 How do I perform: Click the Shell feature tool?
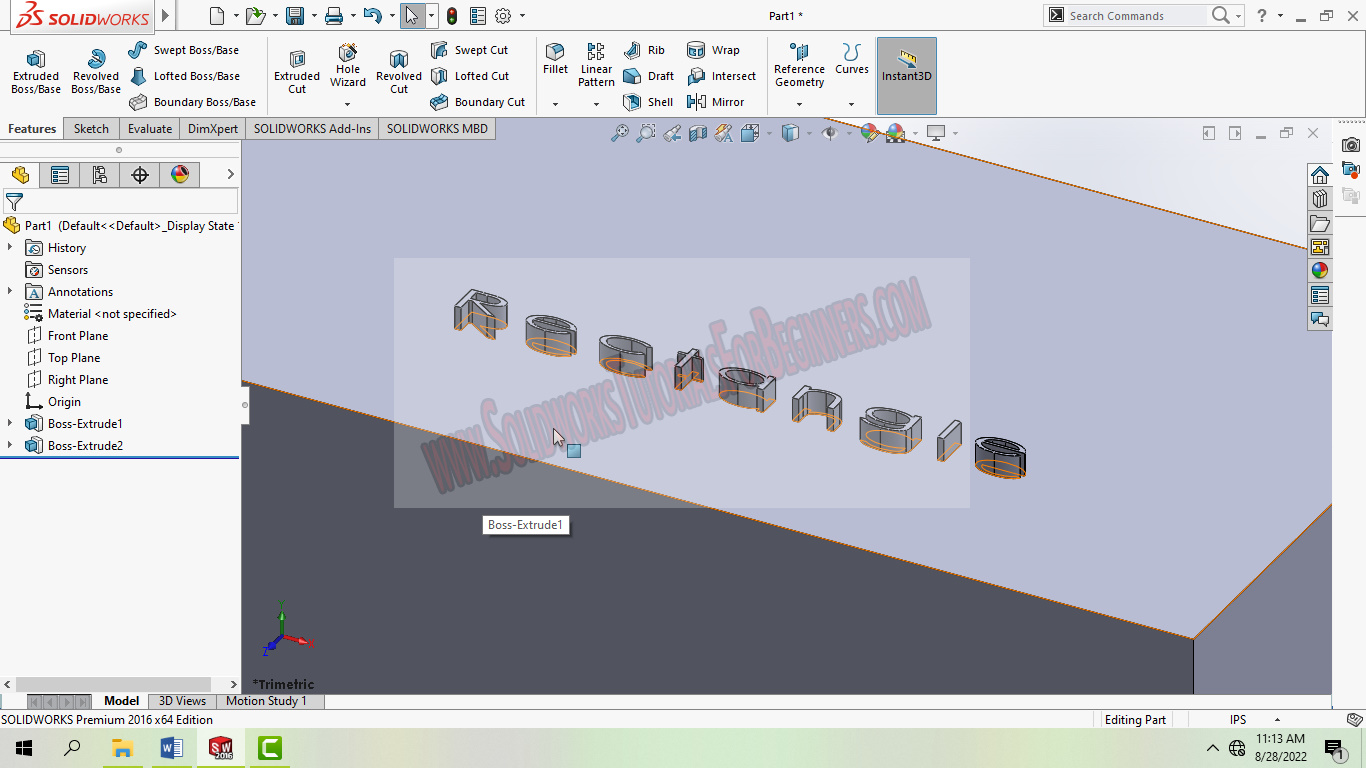point(648,101)
